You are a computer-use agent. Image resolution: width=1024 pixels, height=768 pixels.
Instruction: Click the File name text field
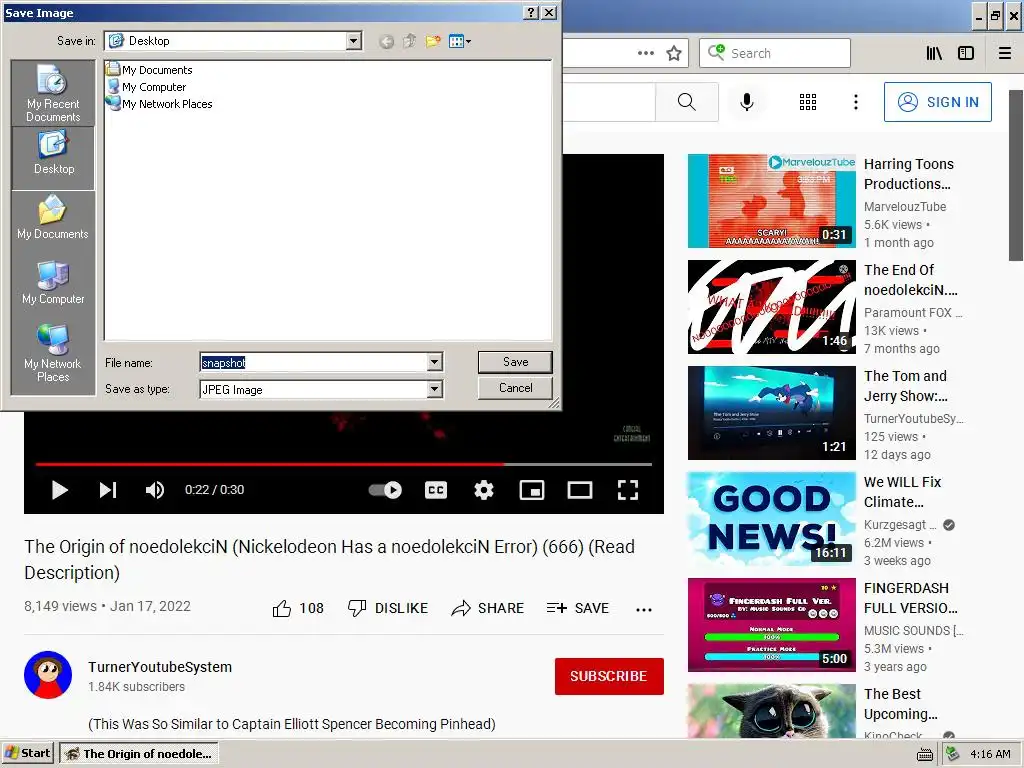coord(313,362)
